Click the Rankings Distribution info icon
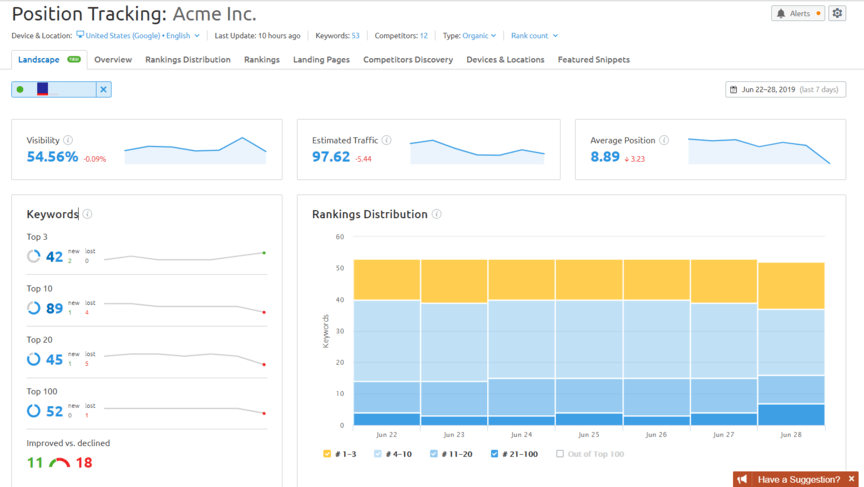This screenshot has height=487, width=864. 436,214
